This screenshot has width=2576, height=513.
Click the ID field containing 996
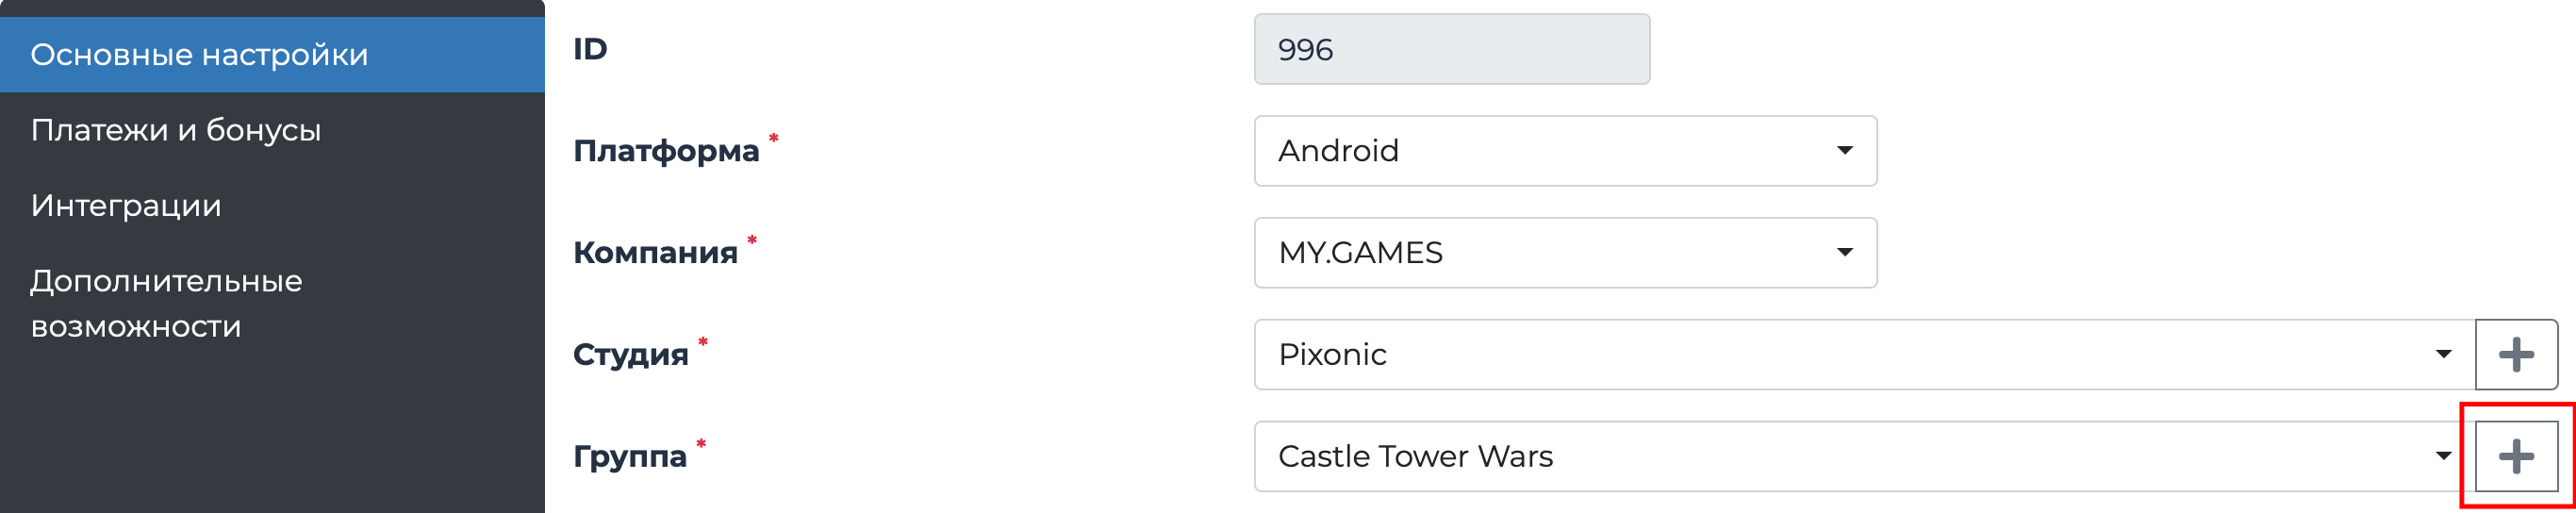[x=1451, y=50]
